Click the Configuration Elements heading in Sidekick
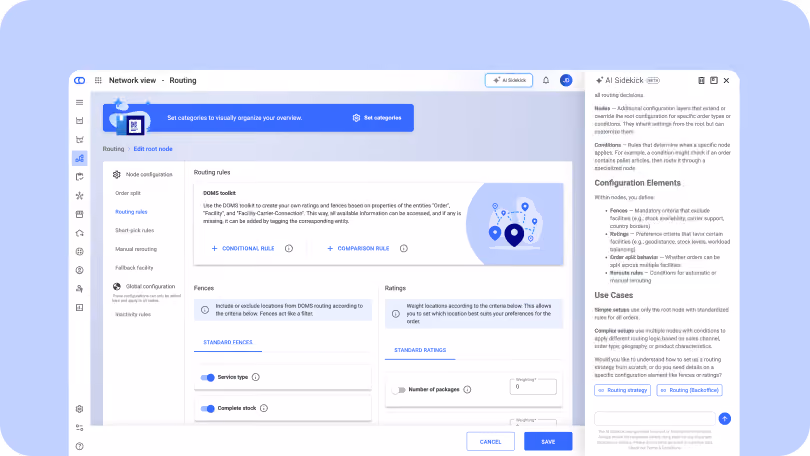Viewport: 810px width, 456px height. tap(637, 183)
